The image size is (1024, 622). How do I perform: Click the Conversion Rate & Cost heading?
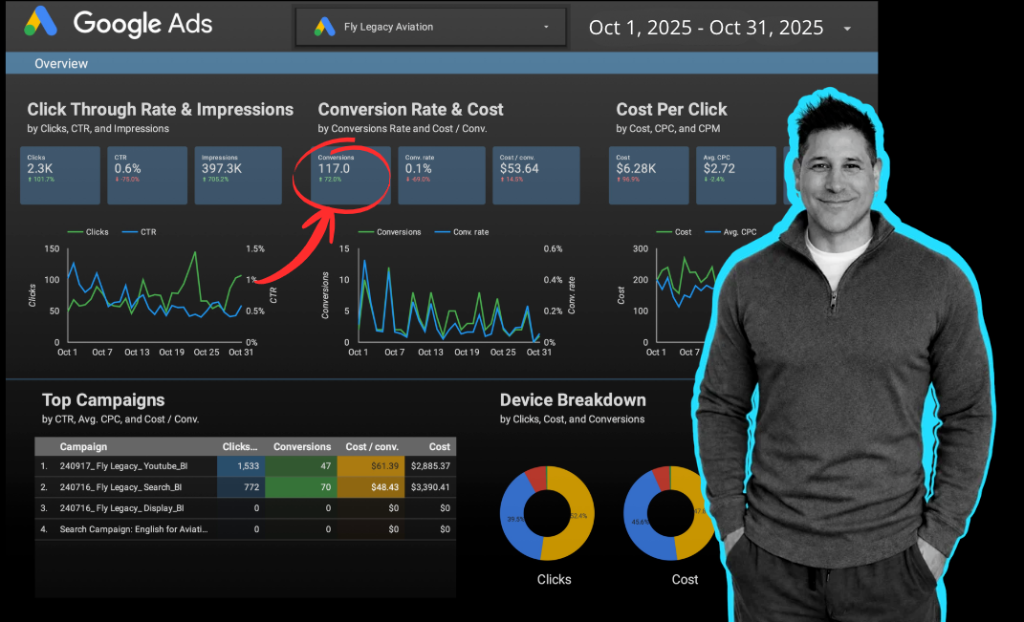(410, 109)
